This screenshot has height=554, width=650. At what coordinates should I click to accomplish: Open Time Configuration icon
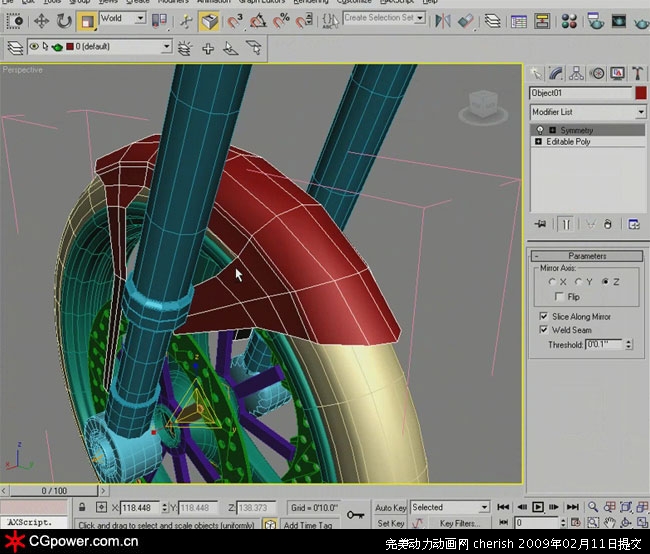tap(575, 522)
